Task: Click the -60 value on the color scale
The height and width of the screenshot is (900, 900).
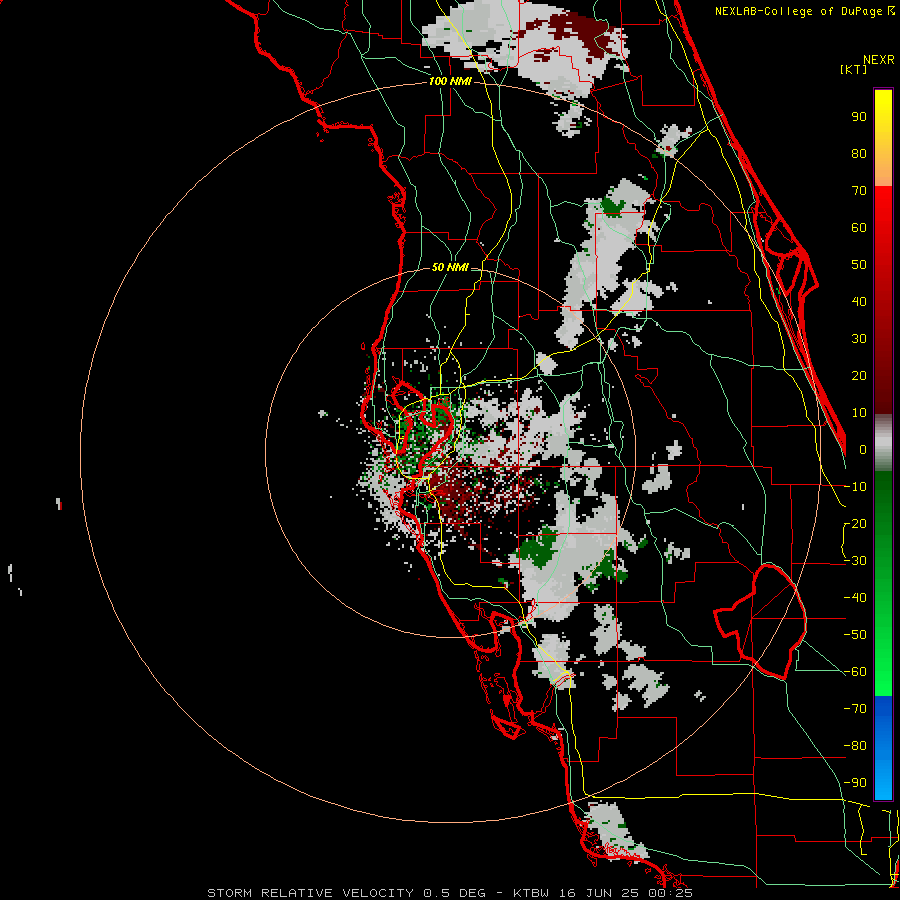Action: 856,672
